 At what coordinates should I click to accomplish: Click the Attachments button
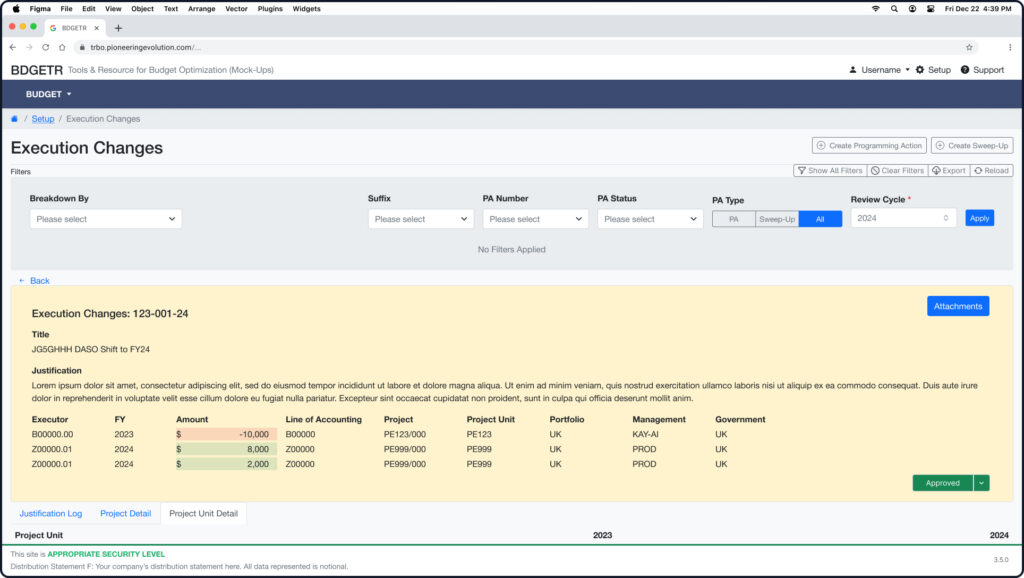(x=957, y=306)
